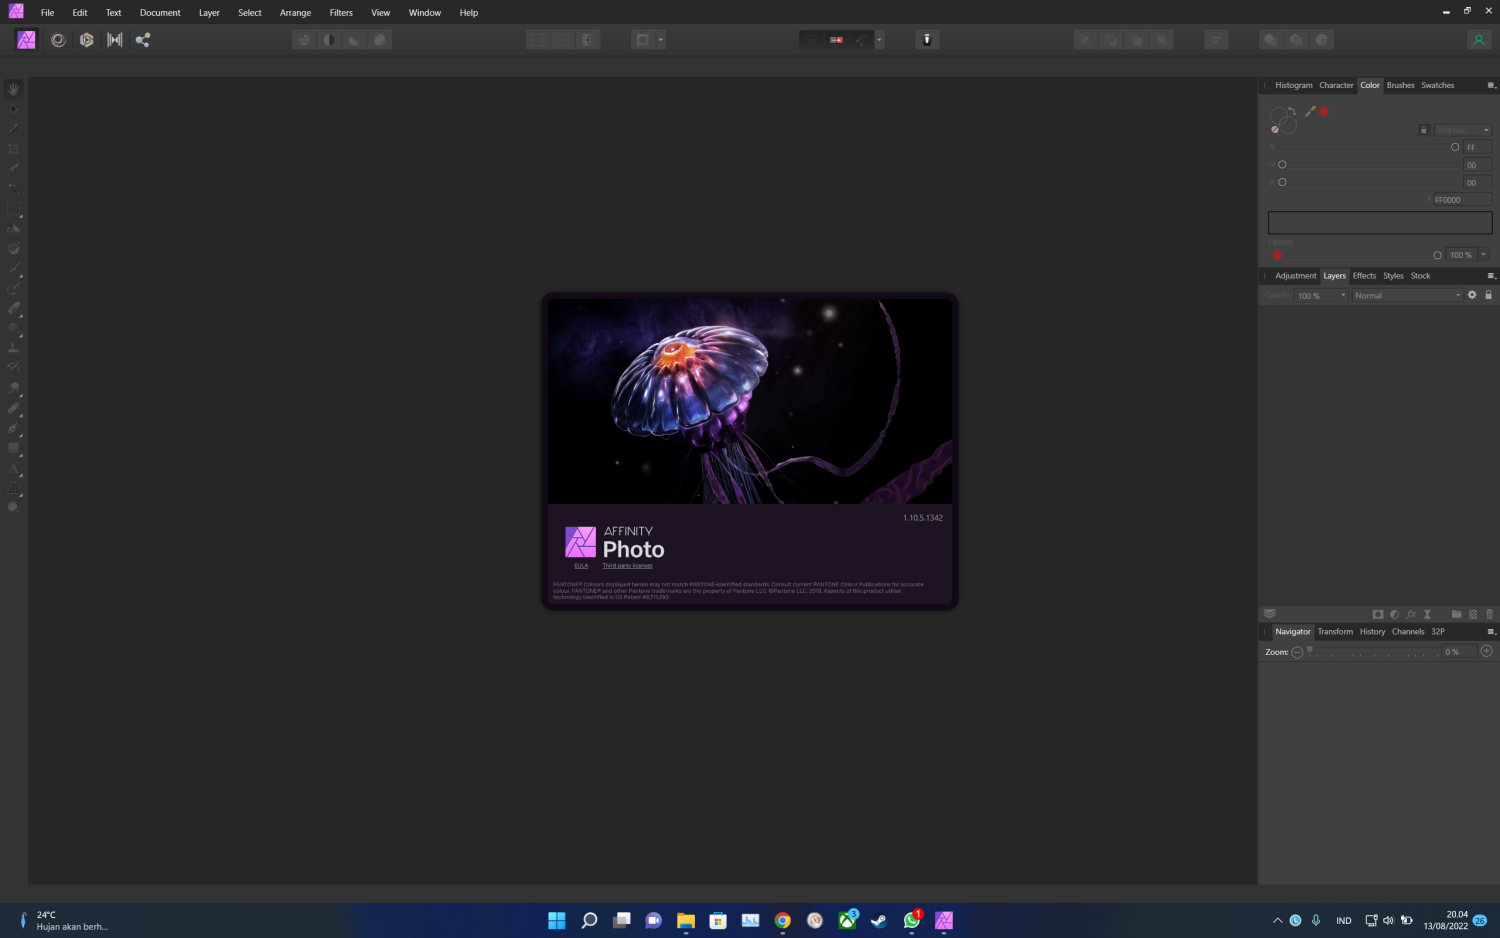Toggle the layer lock padlock icon
The height and width of the screenshot is (938, 1500).
[x=1488, y=295]
